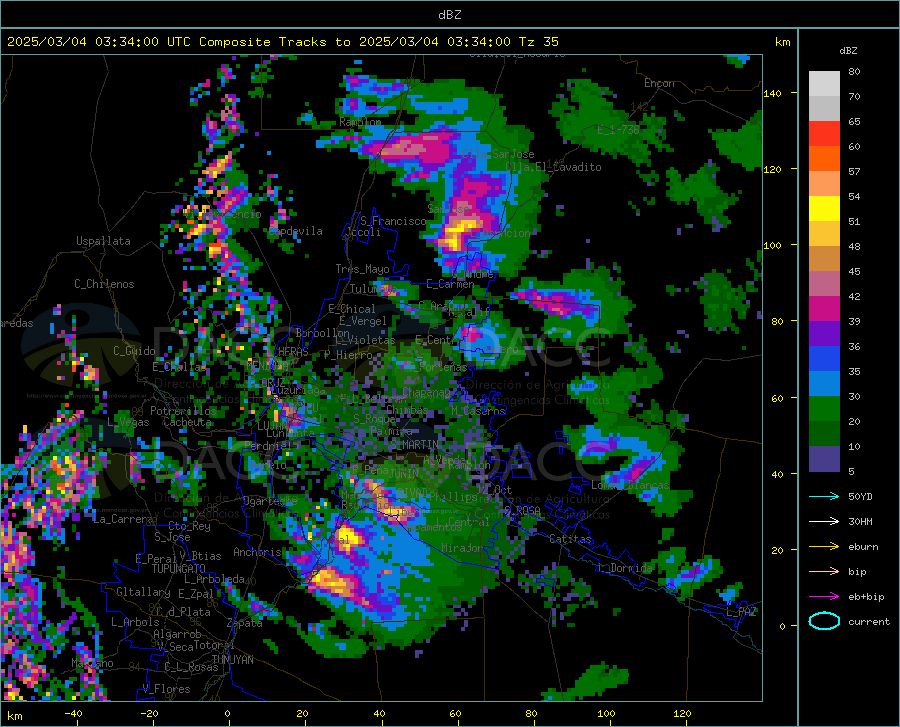Viewport: 900px width, 727px height.
Task: Pick the light gray 80 dBZ legend swatch
Action: tap(824, 84)
